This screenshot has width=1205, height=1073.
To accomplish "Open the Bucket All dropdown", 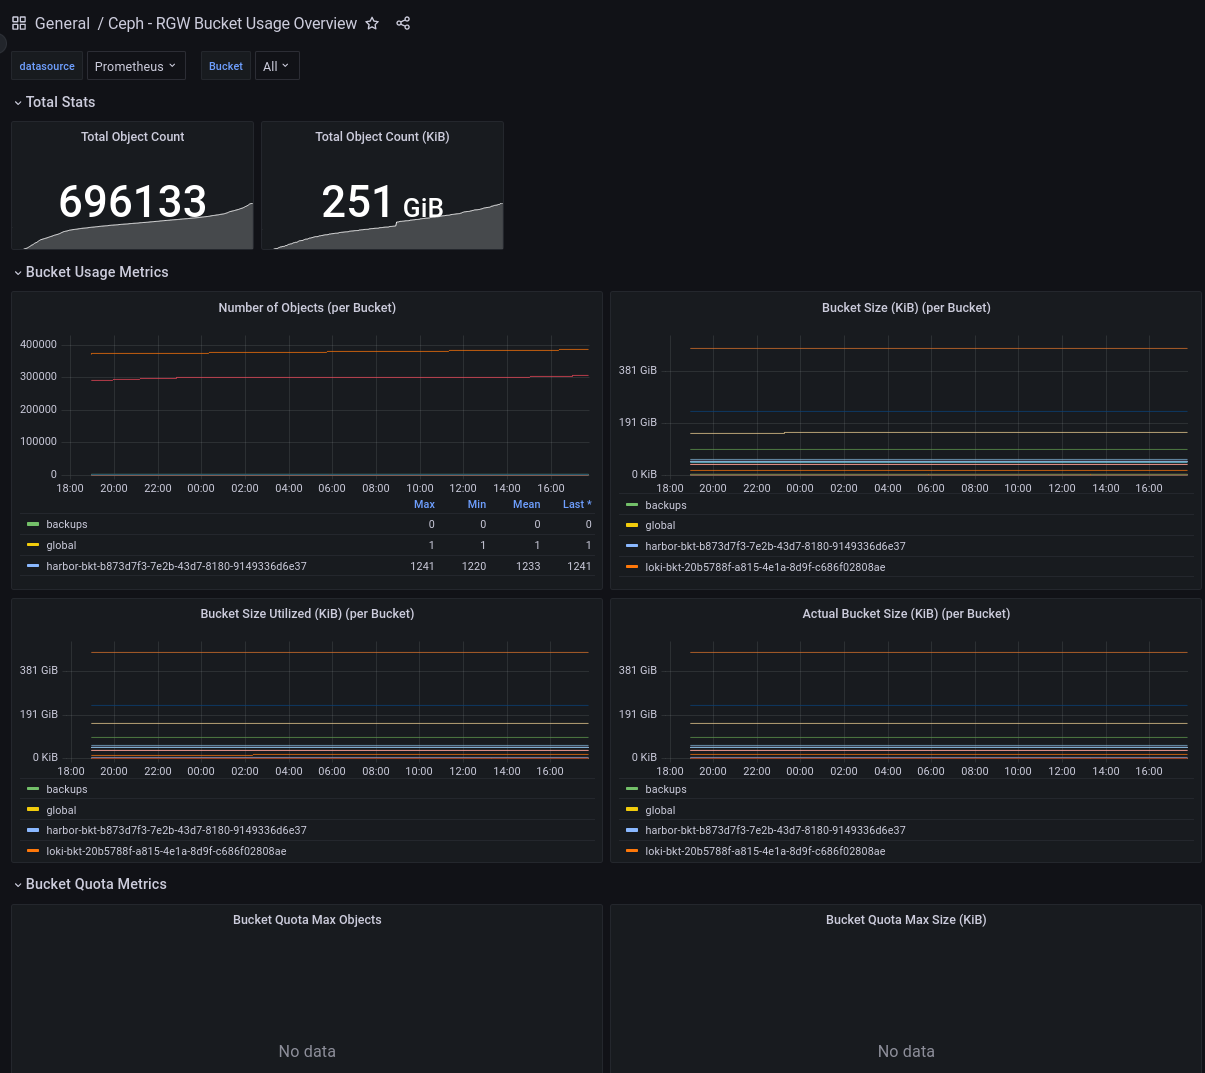I will [x=277, y=66].
